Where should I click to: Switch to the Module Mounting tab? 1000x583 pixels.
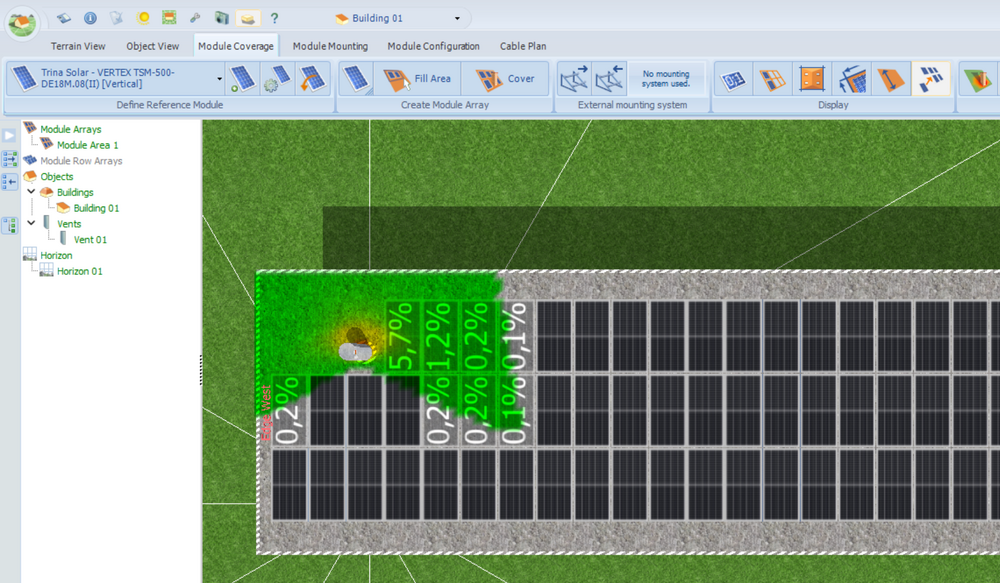[330, 46]
